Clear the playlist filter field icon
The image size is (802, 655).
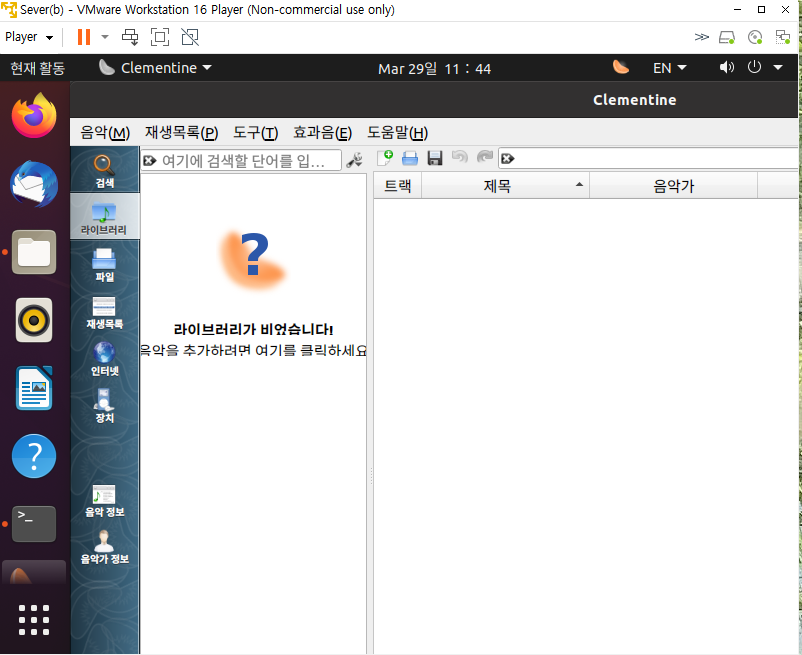507,159
